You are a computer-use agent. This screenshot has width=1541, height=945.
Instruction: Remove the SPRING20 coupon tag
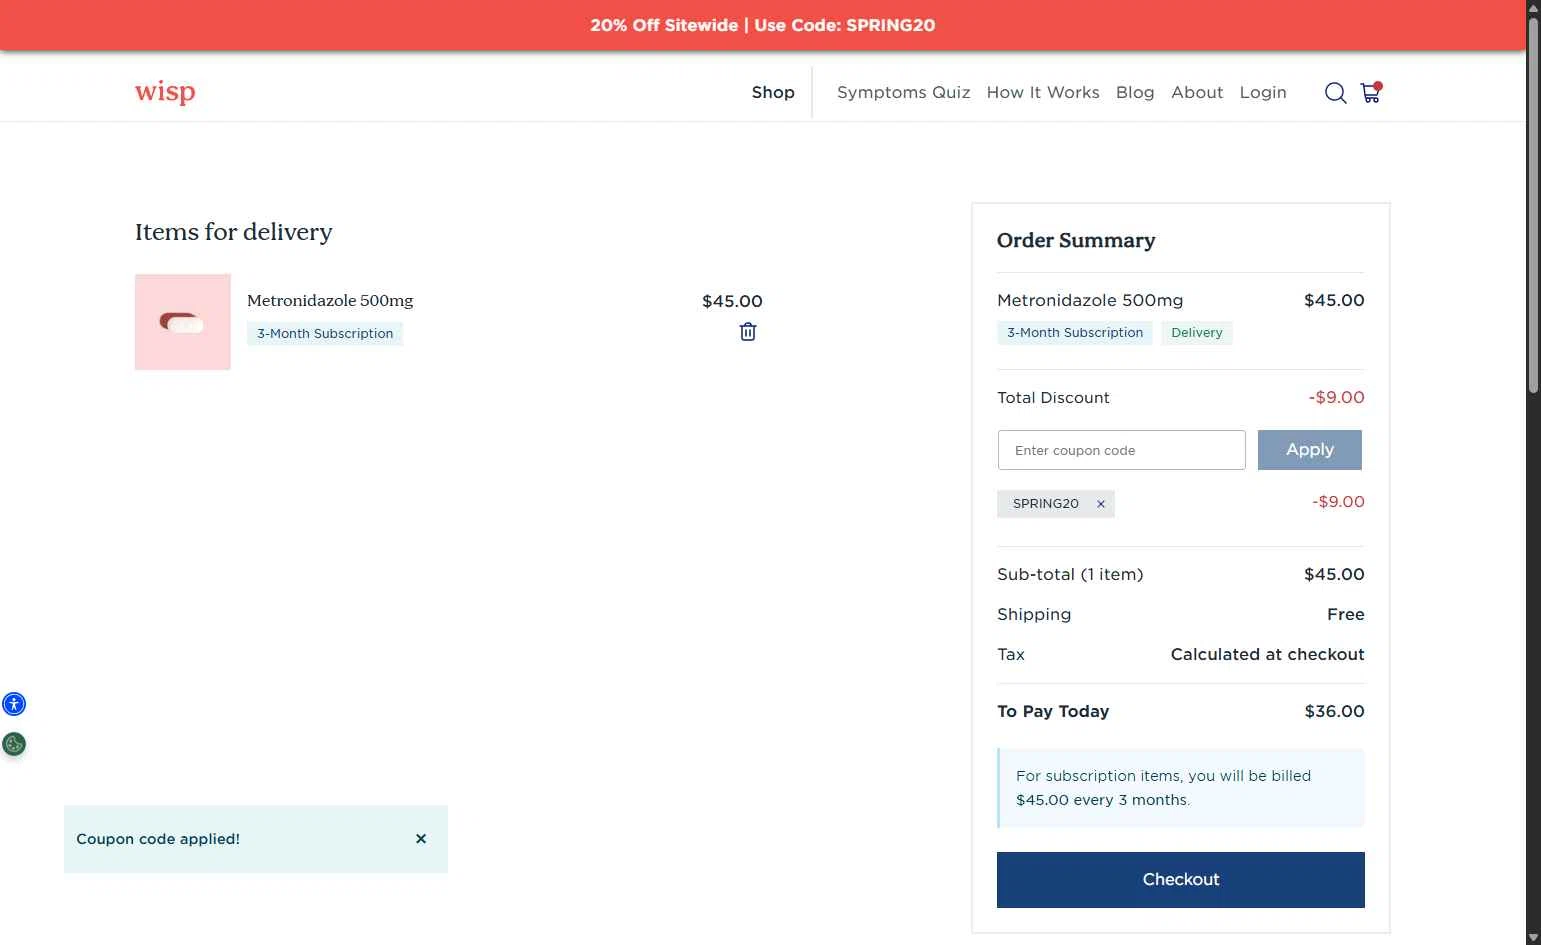(x=1101, y=504)
